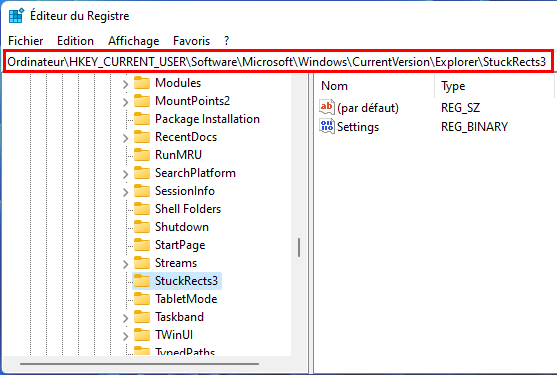Click the MountPoints2 folder icon
557x375 pixels.
(142, 101)
